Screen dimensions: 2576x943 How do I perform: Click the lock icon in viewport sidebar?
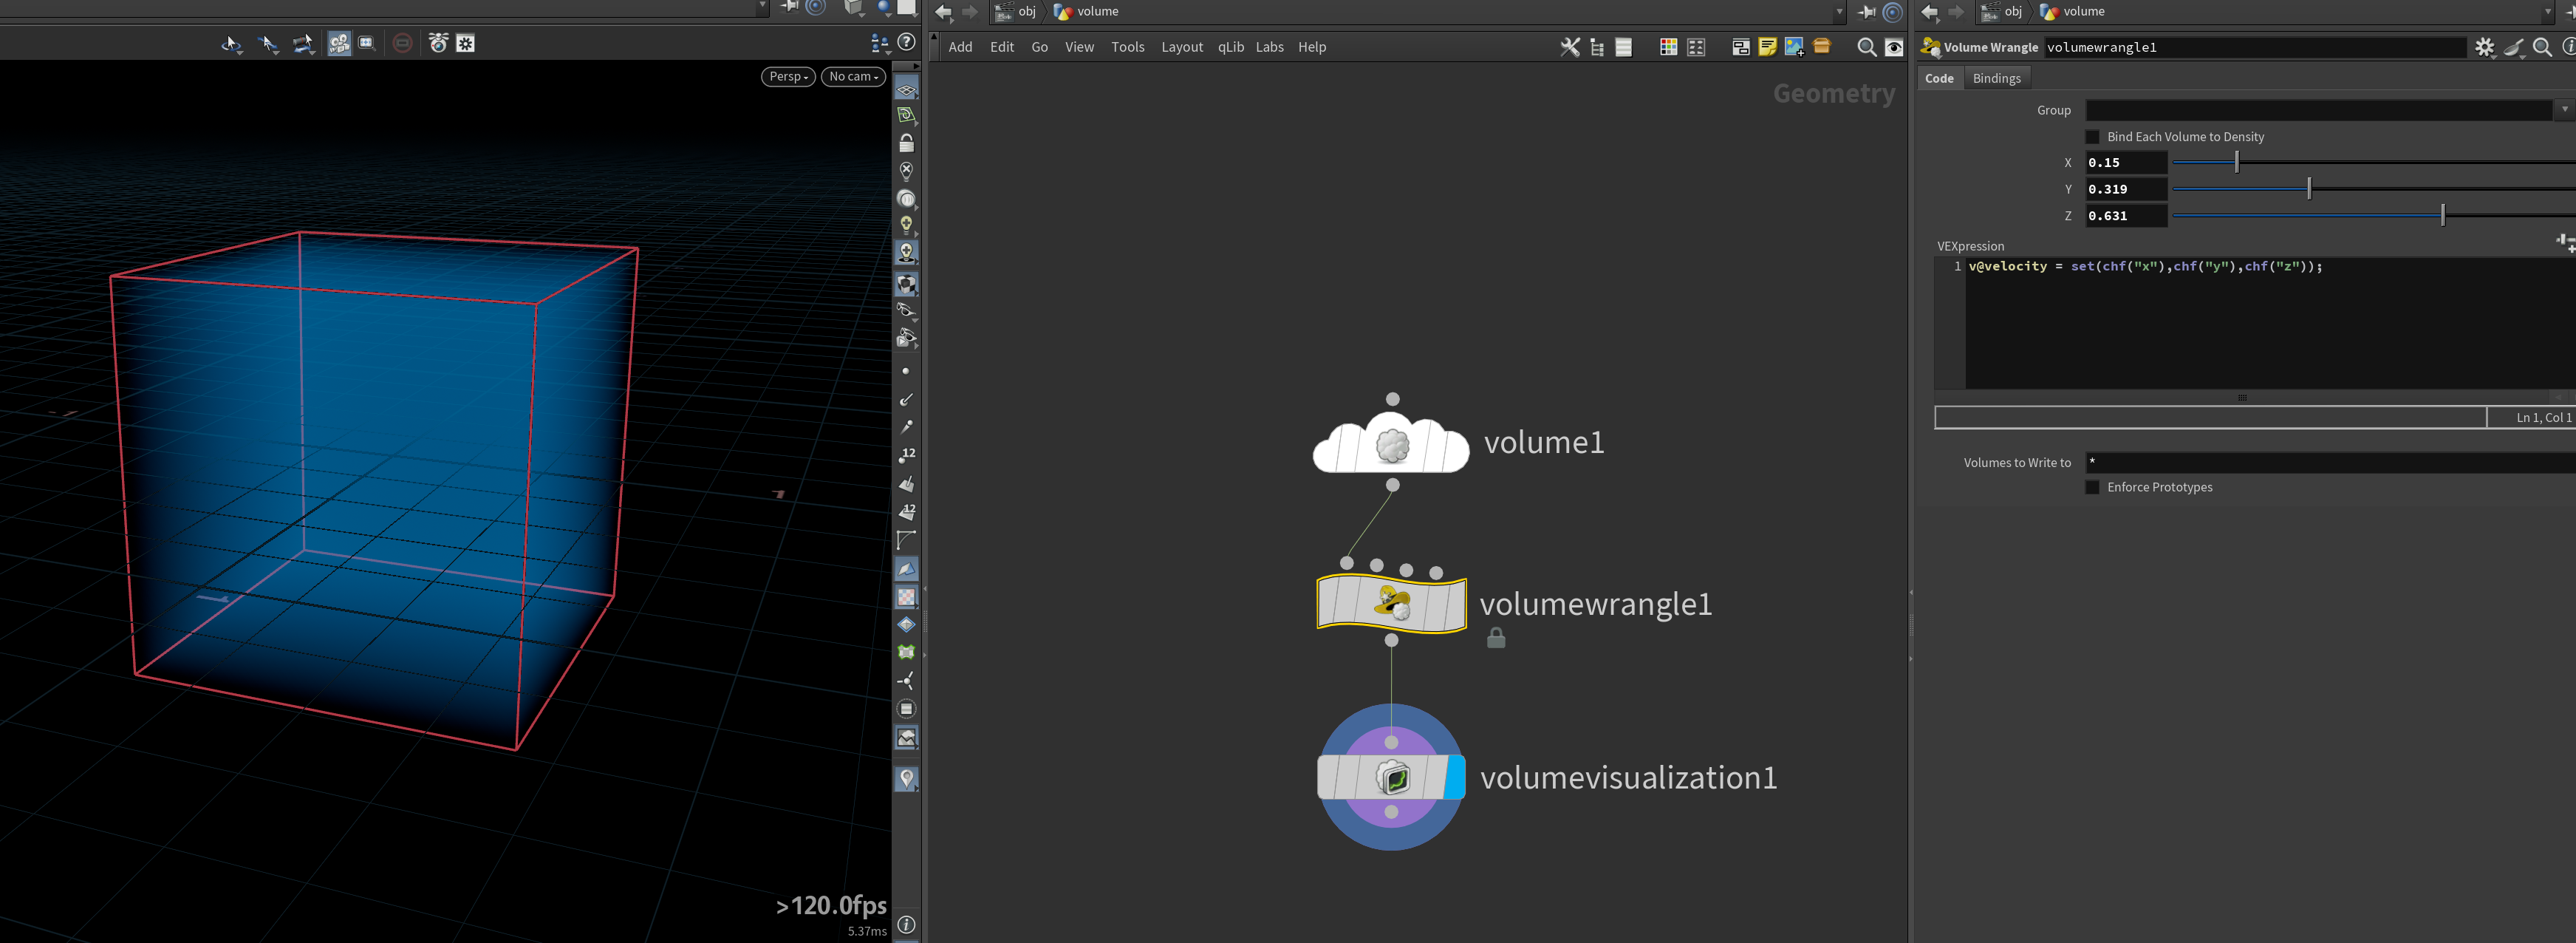pos(906,143)
